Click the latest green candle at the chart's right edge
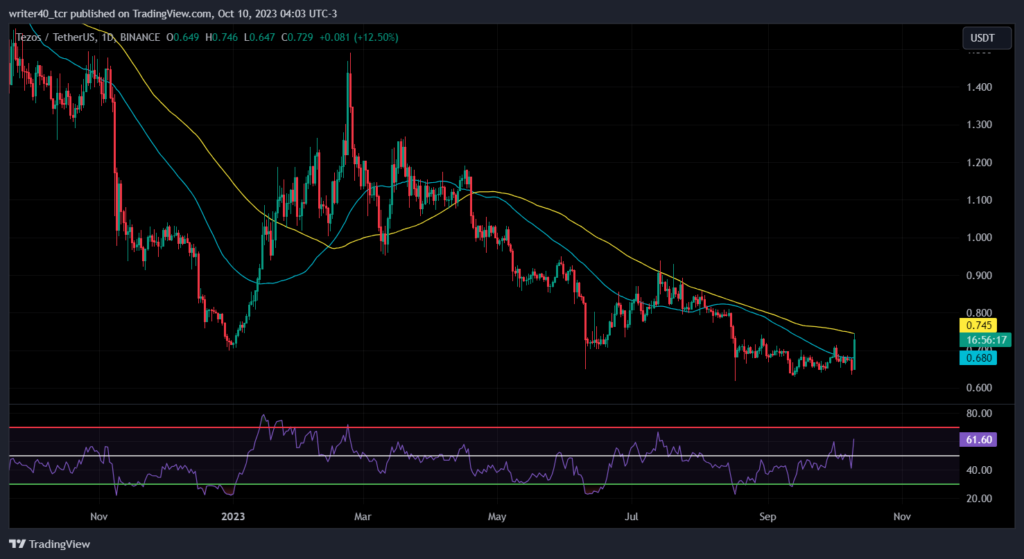Image resolution: width=1024 pixels, height=559 pixels. (x=854, y=351)
